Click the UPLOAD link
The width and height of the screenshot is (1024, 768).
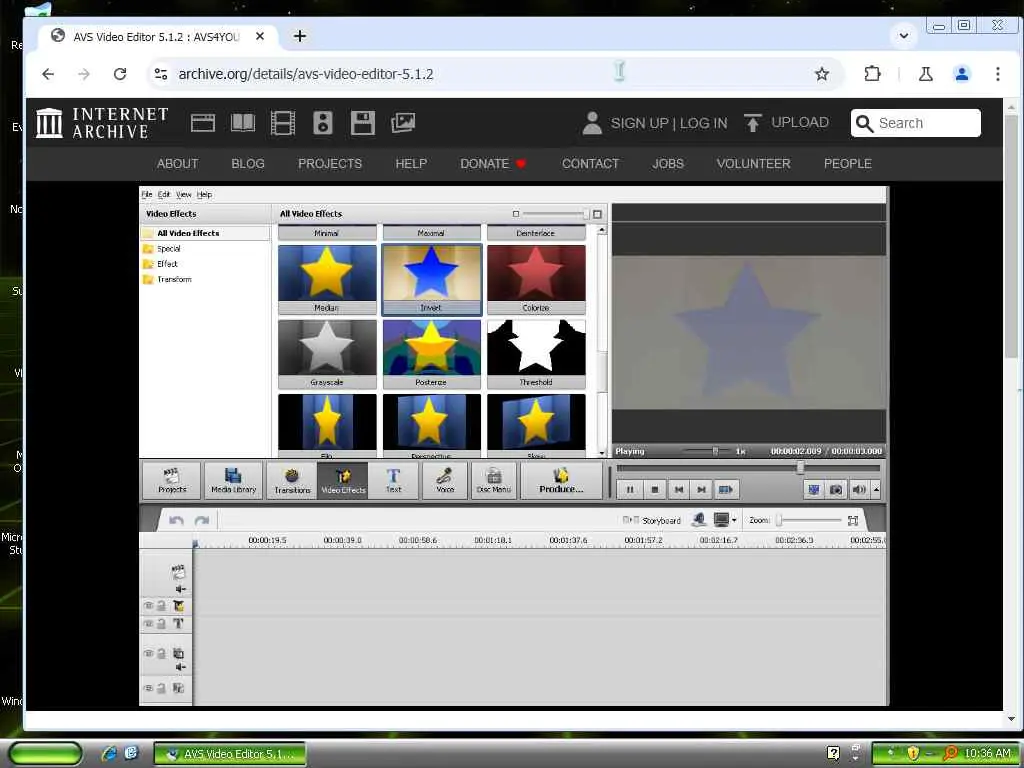(x=786, y=123)
